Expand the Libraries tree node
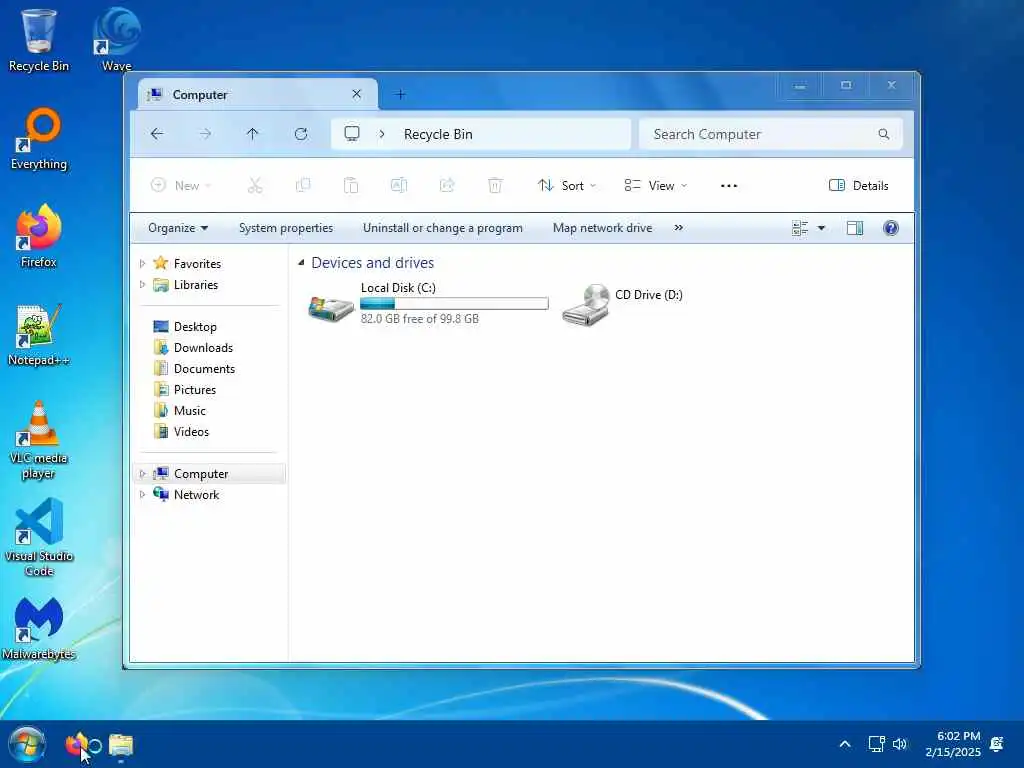Screen dimensions: 1024x768 [142, 285]
